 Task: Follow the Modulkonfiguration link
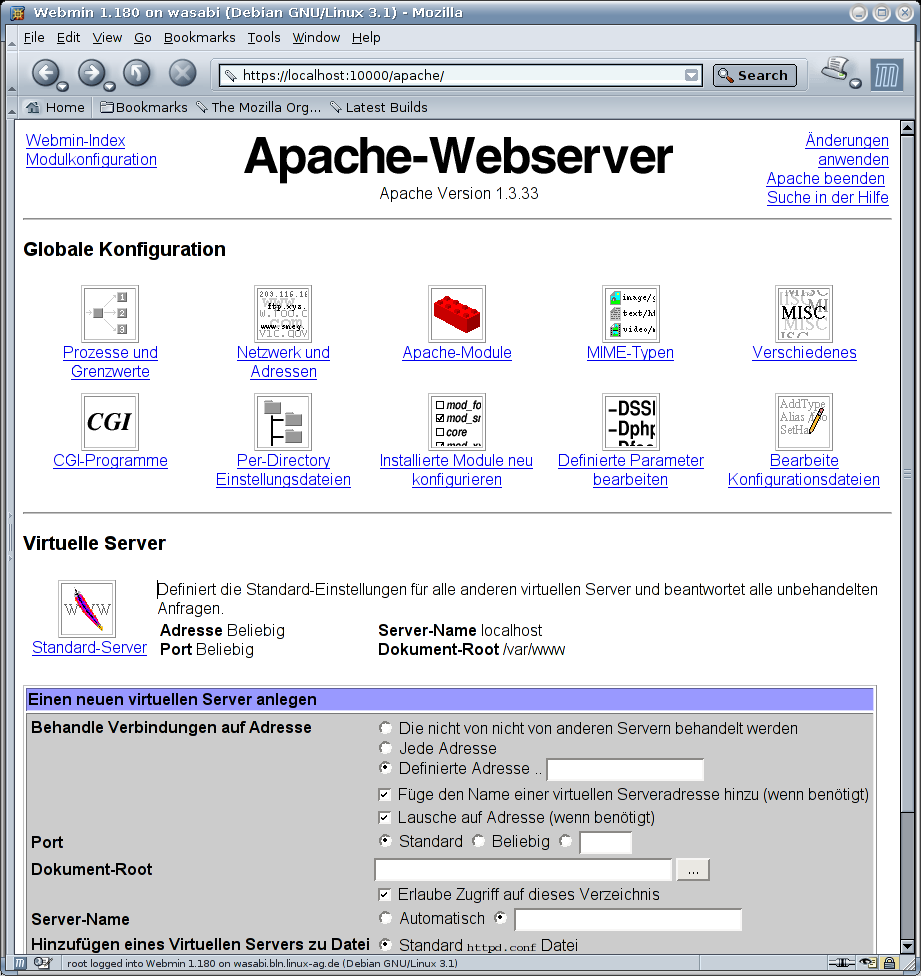click(91, 160)
